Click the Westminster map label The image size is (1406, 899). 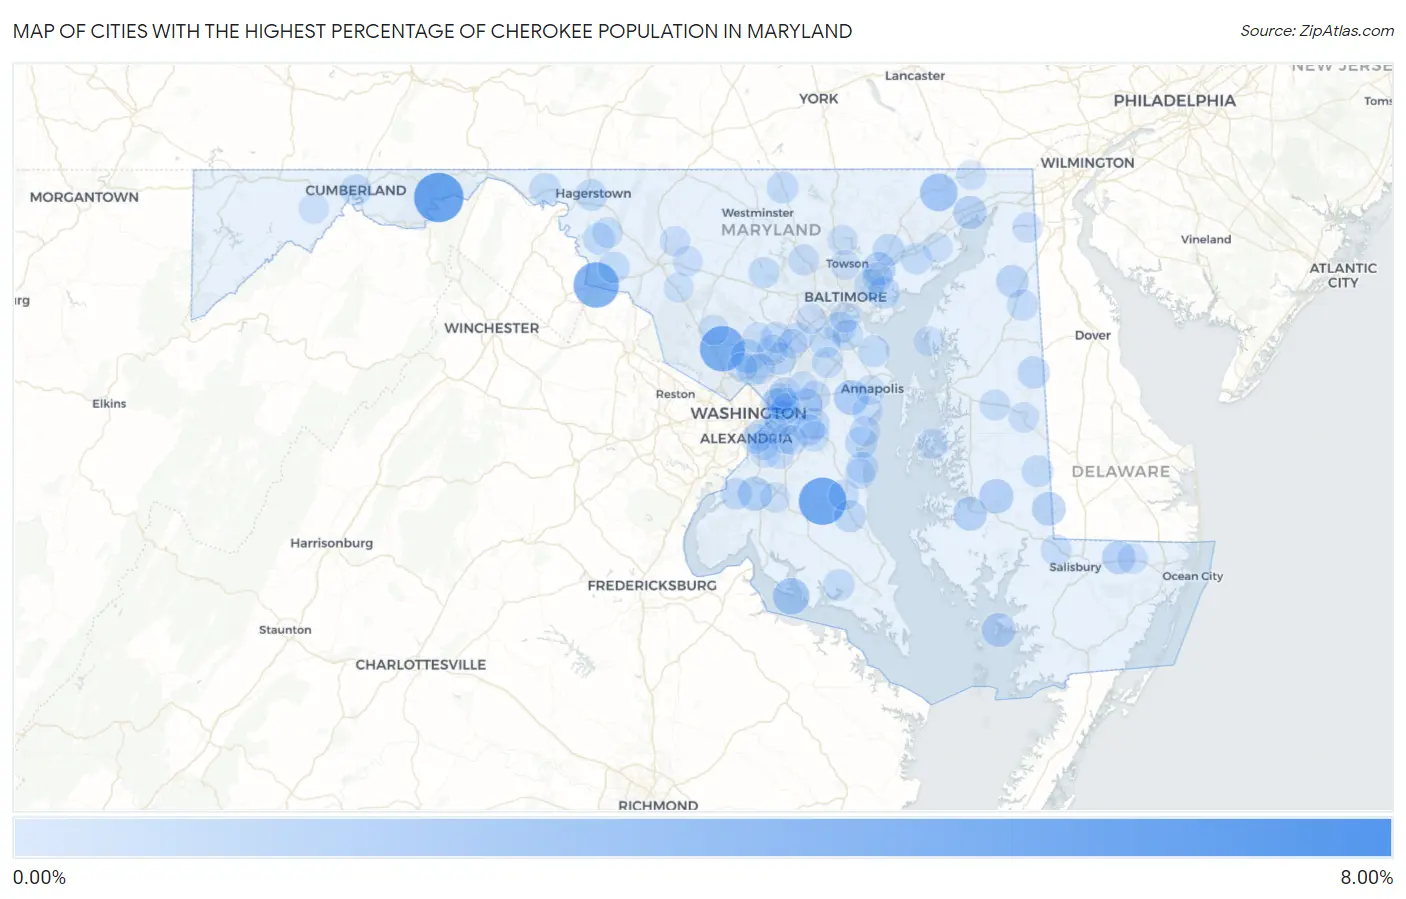tap(757, 213)
